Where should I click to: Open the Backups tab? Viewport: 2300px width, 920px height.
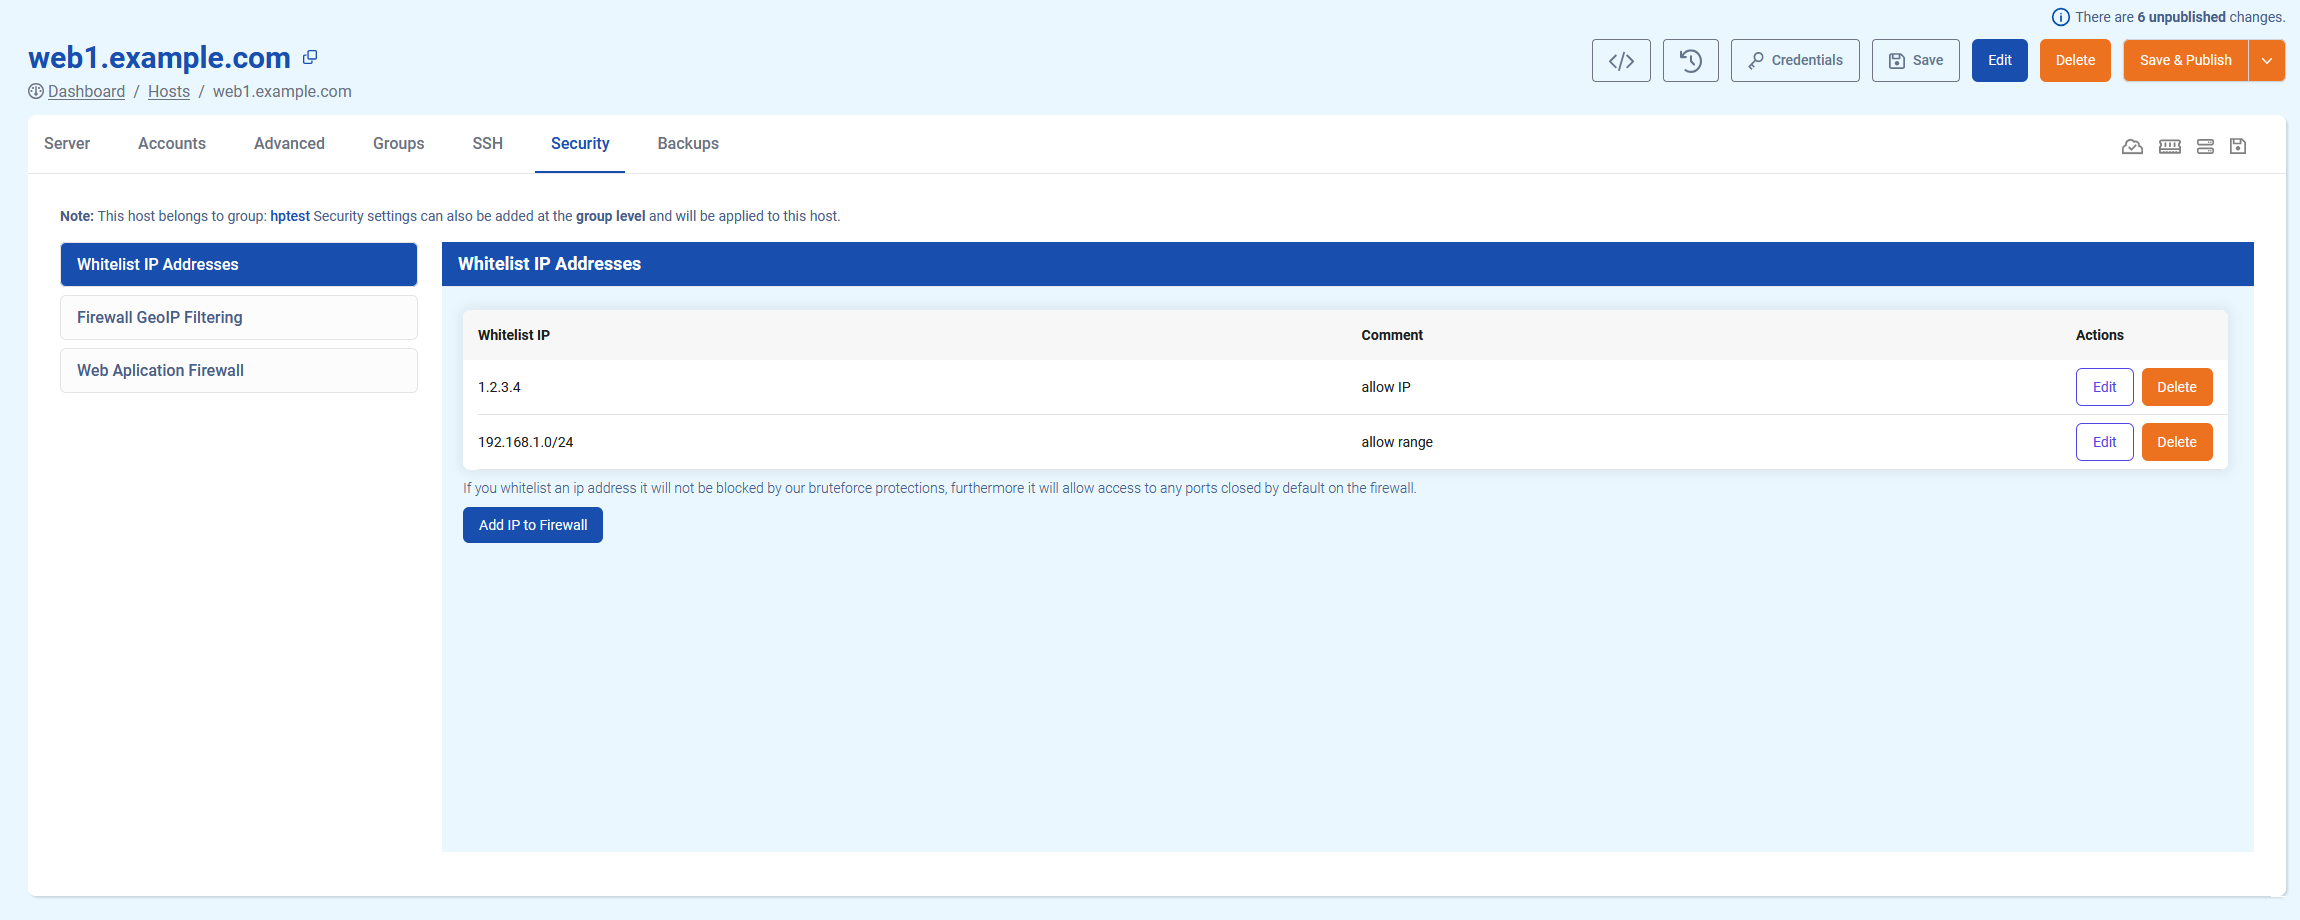point(688,144)
